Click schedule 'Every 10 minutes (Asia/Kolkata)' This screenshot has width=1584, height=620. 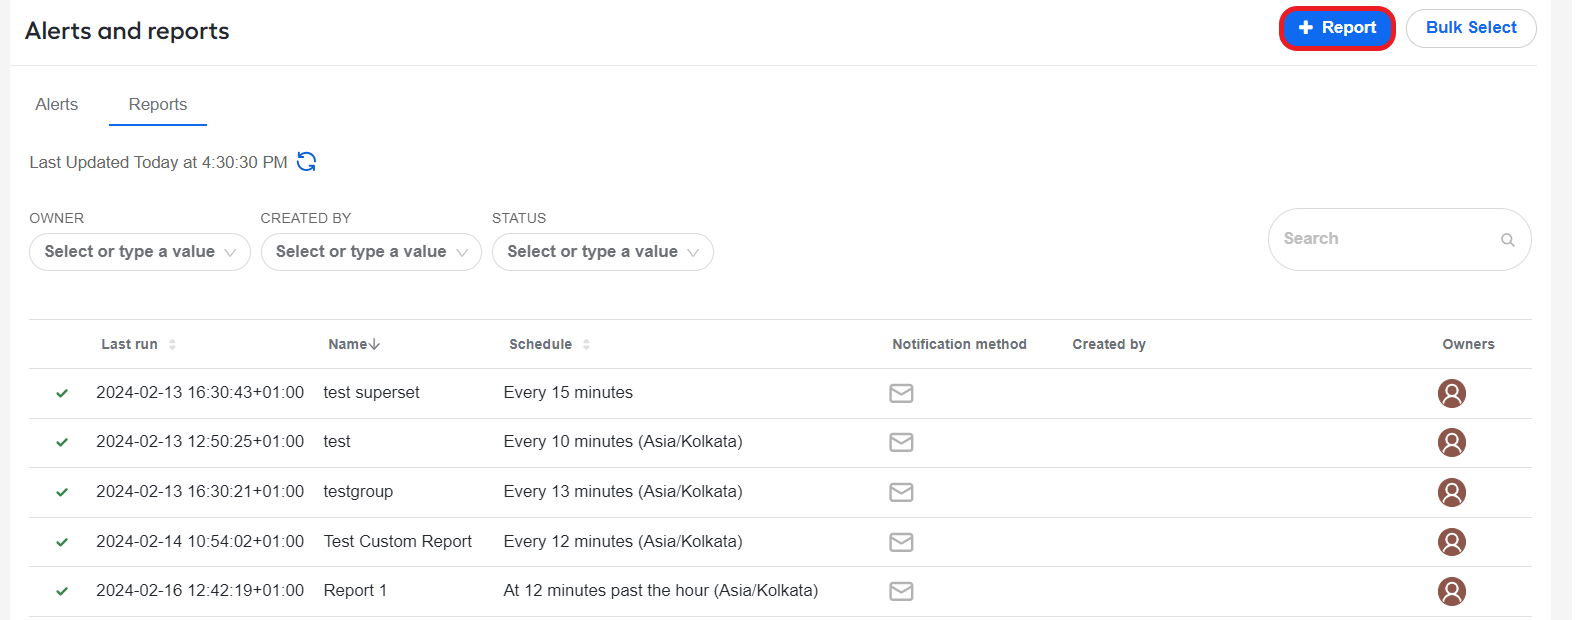coord(623,442)
